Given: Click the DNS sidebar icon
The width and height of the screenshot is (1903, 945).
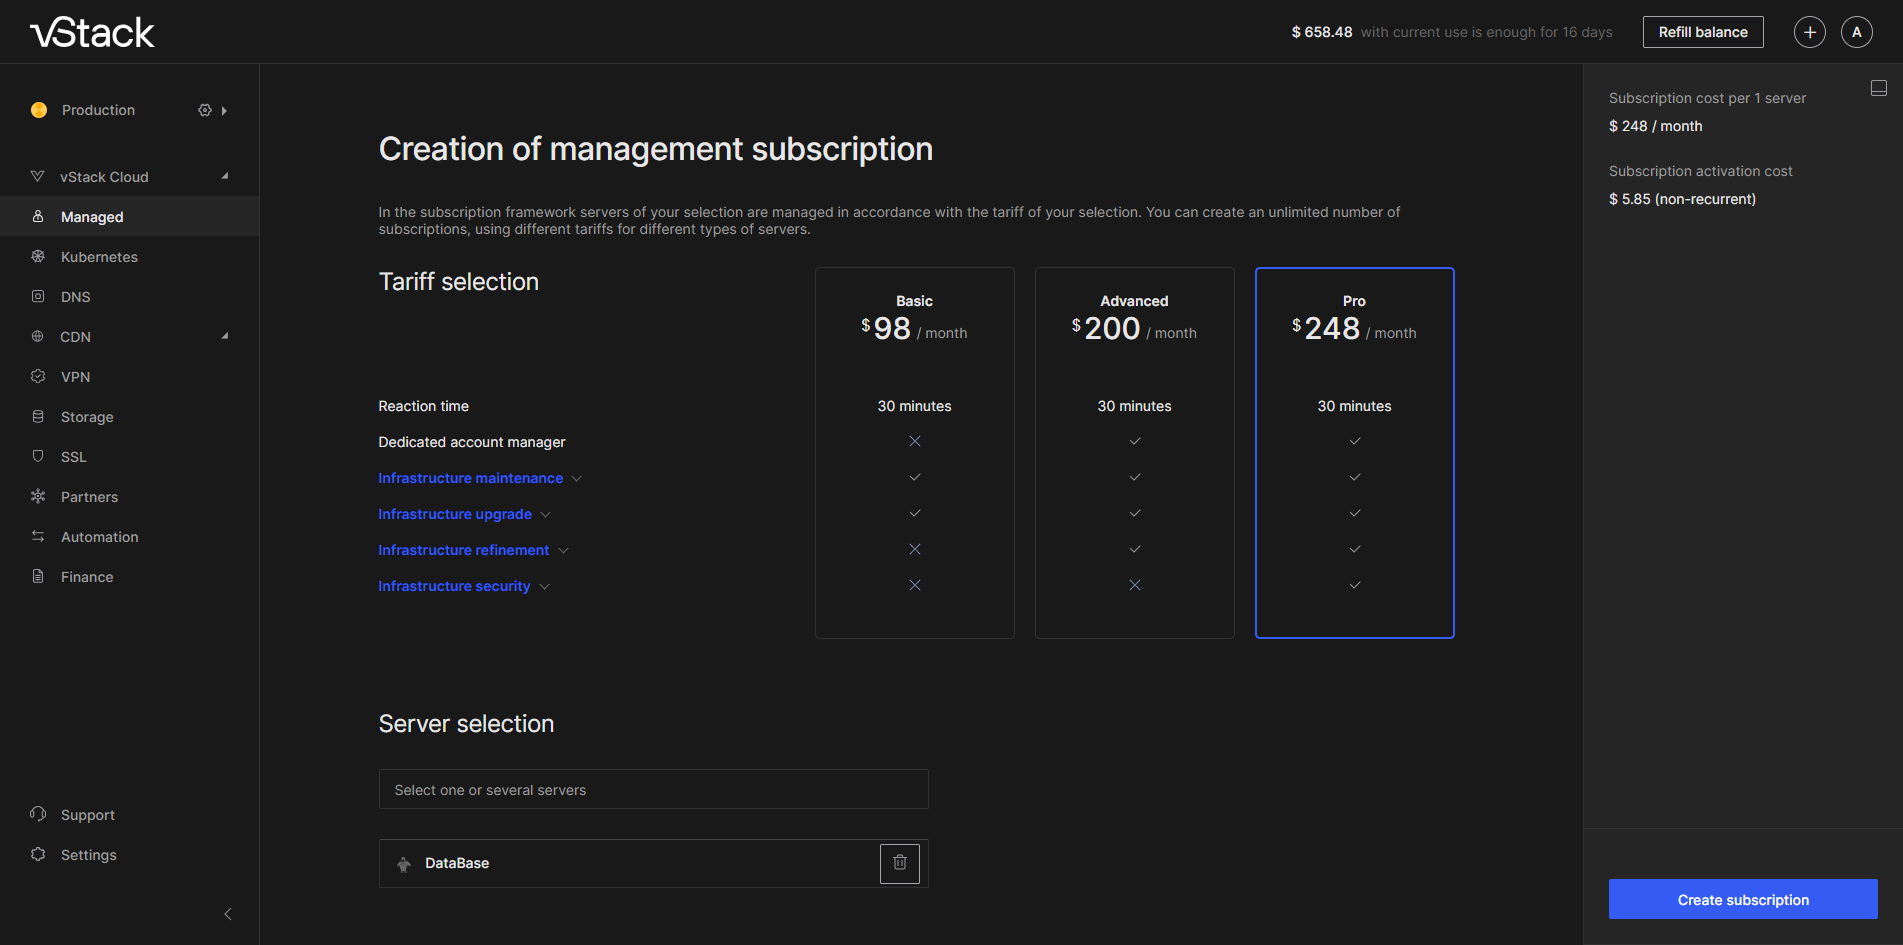Looking at the screenshot, I should 38,296.
